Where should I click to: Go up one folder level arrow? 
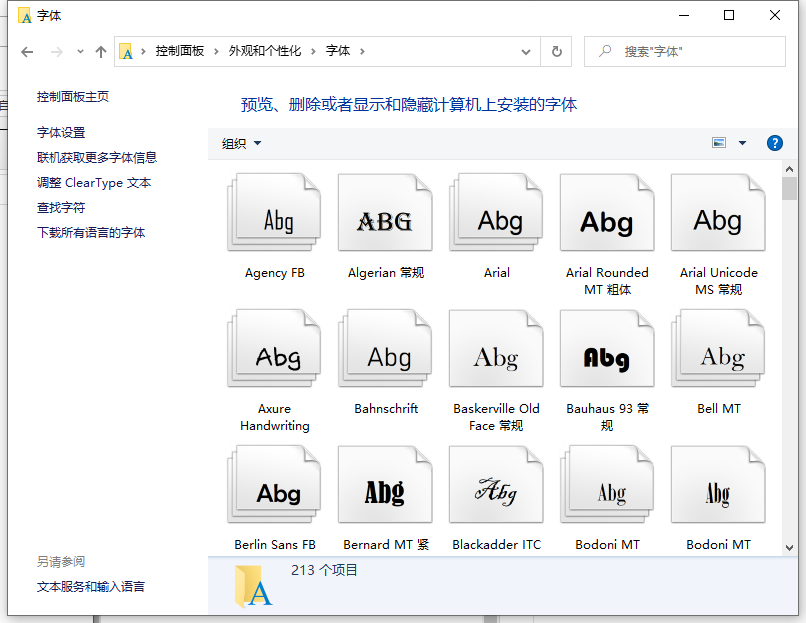click(100, 51)
